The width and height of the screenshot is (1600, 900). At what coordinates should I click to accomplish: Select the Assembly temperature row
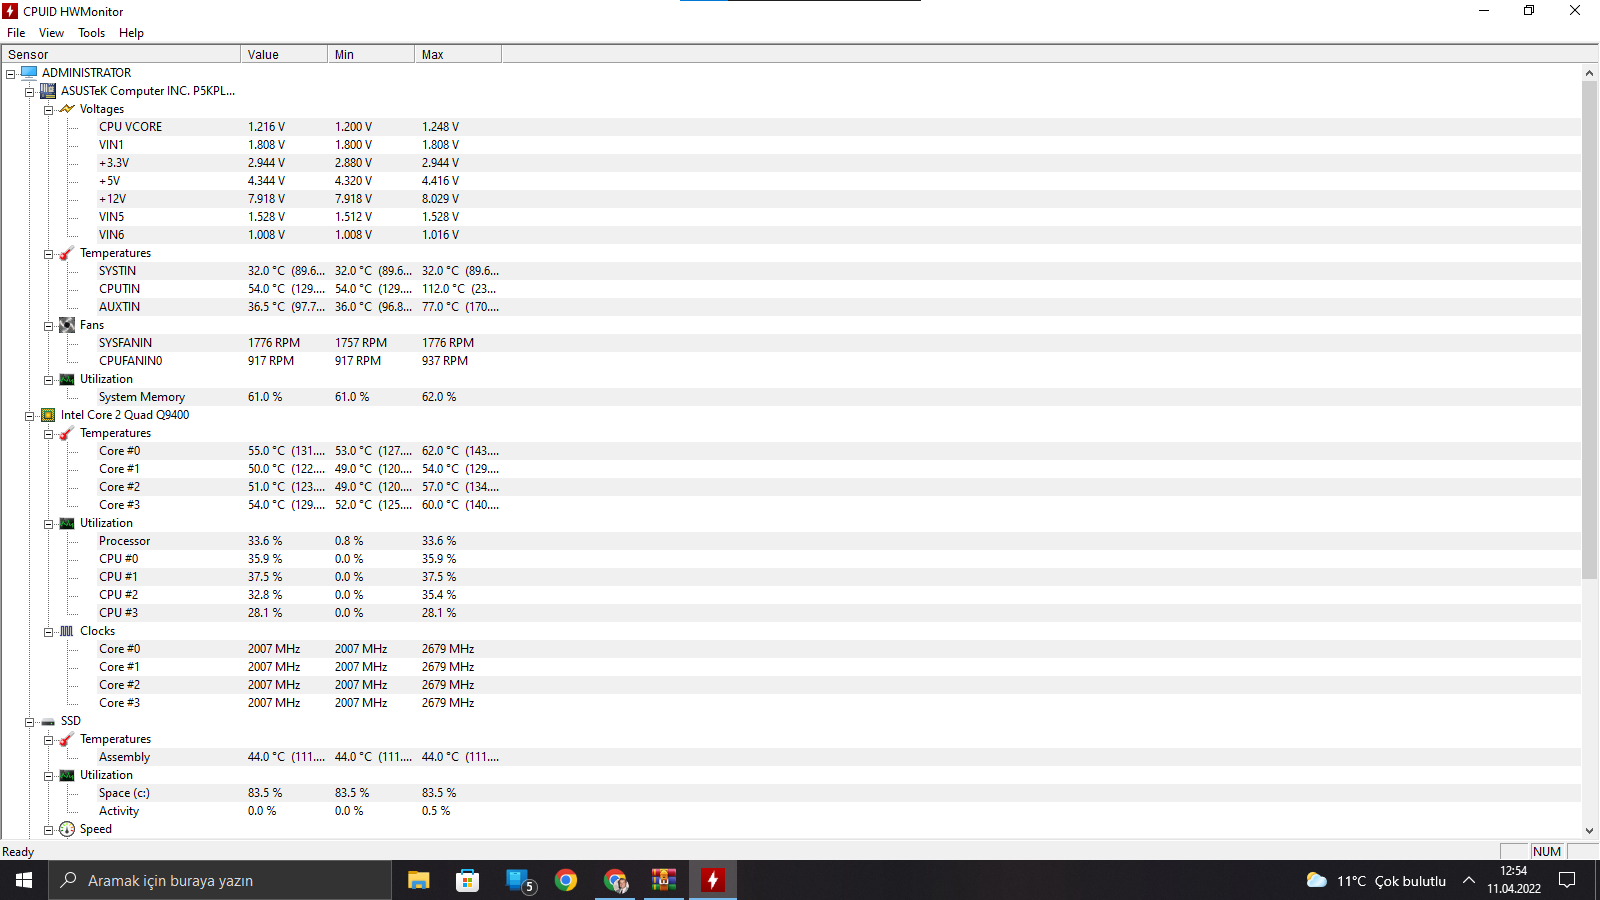point(791,757)
